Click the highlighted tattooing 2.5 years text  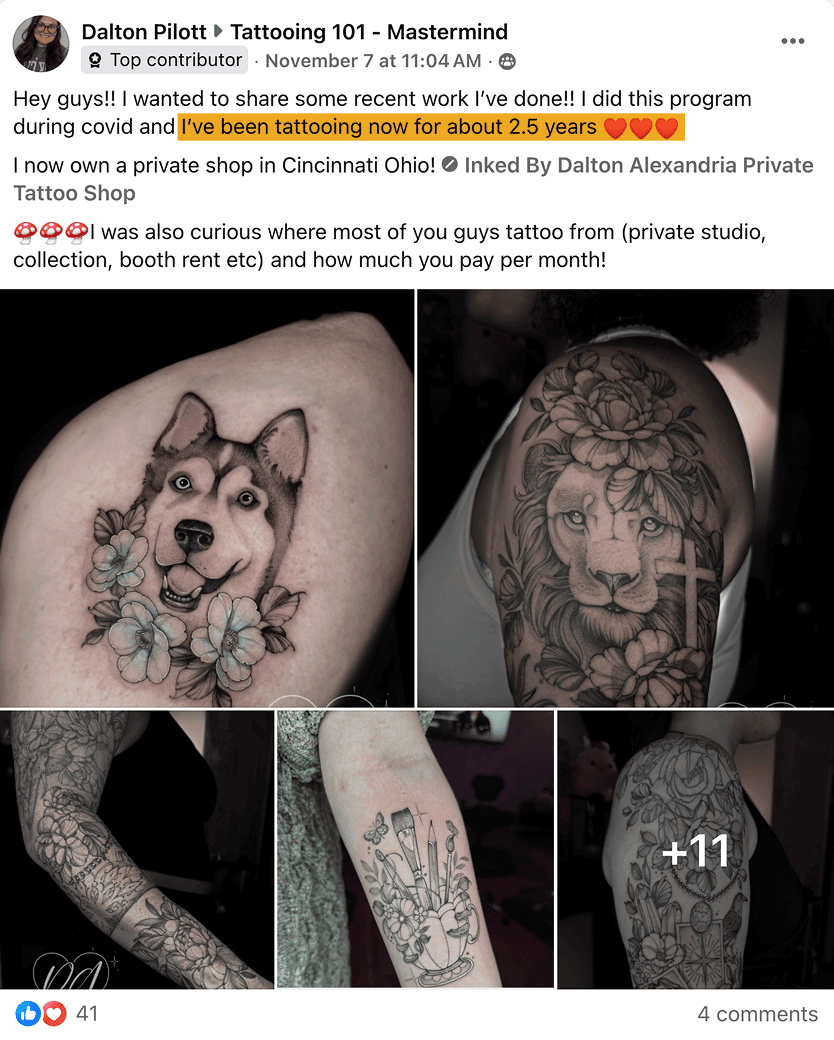[x=431, y=127]
